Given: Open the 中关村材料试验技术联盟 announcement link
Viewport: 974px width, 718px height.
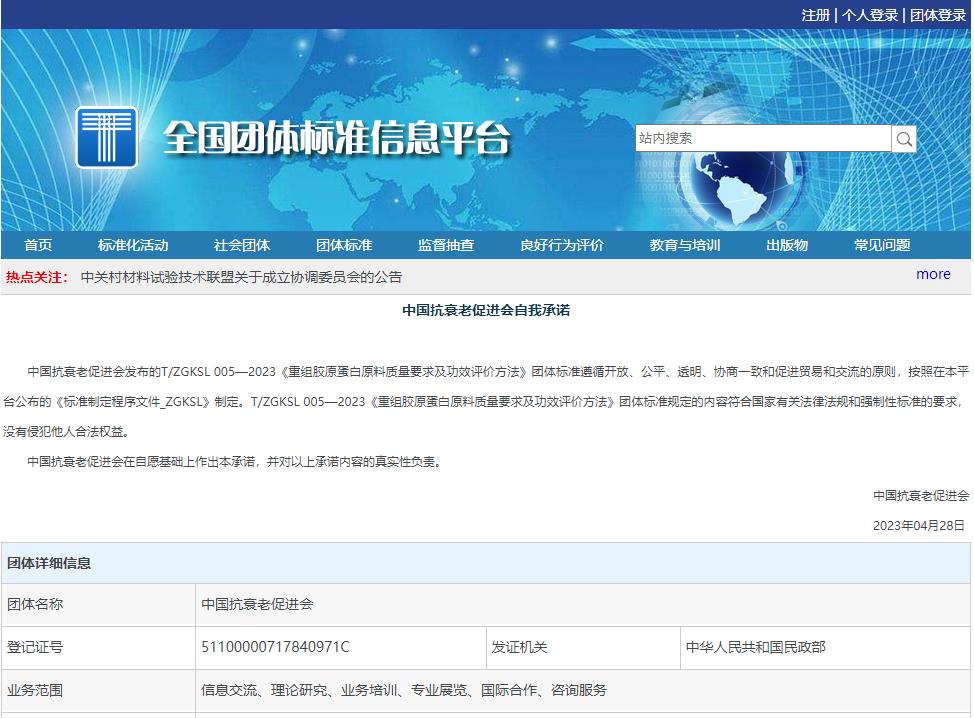Looking at the screenshot, I should [241, 277].
